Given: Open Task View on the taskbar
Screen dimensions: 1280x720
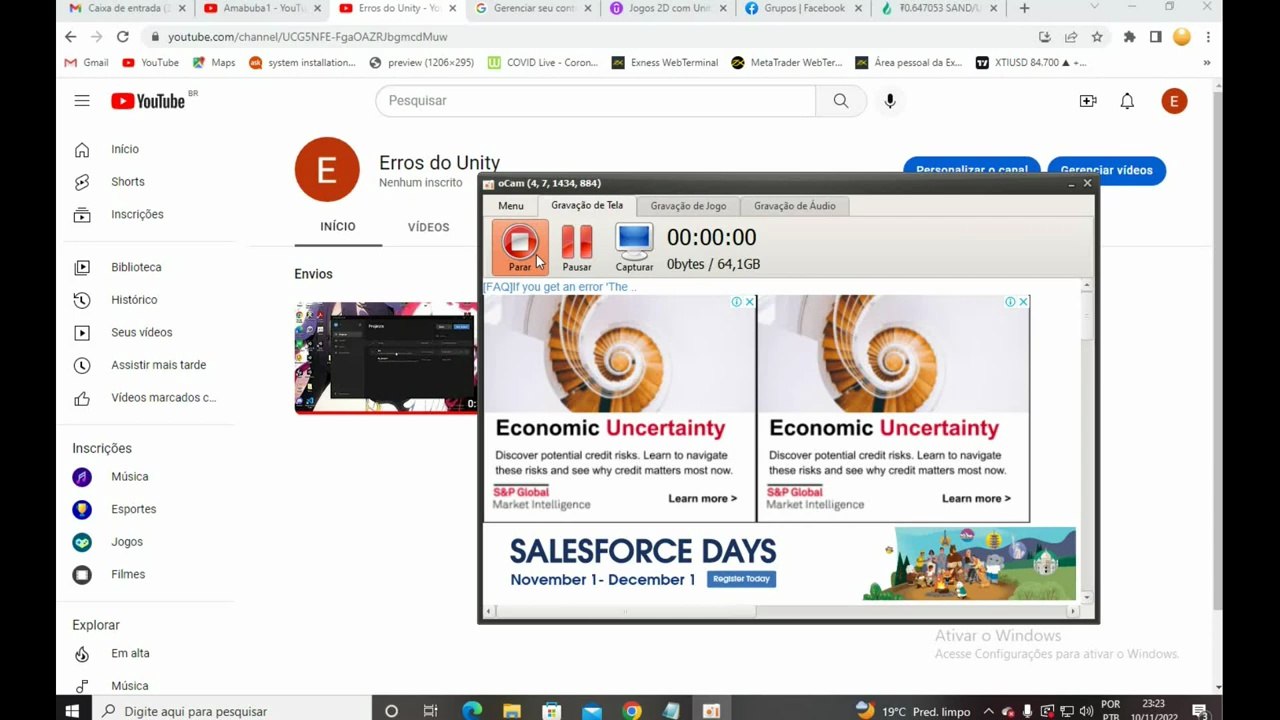Looking at the screenshot, I should pyautogui.click(x=431, y=711).
